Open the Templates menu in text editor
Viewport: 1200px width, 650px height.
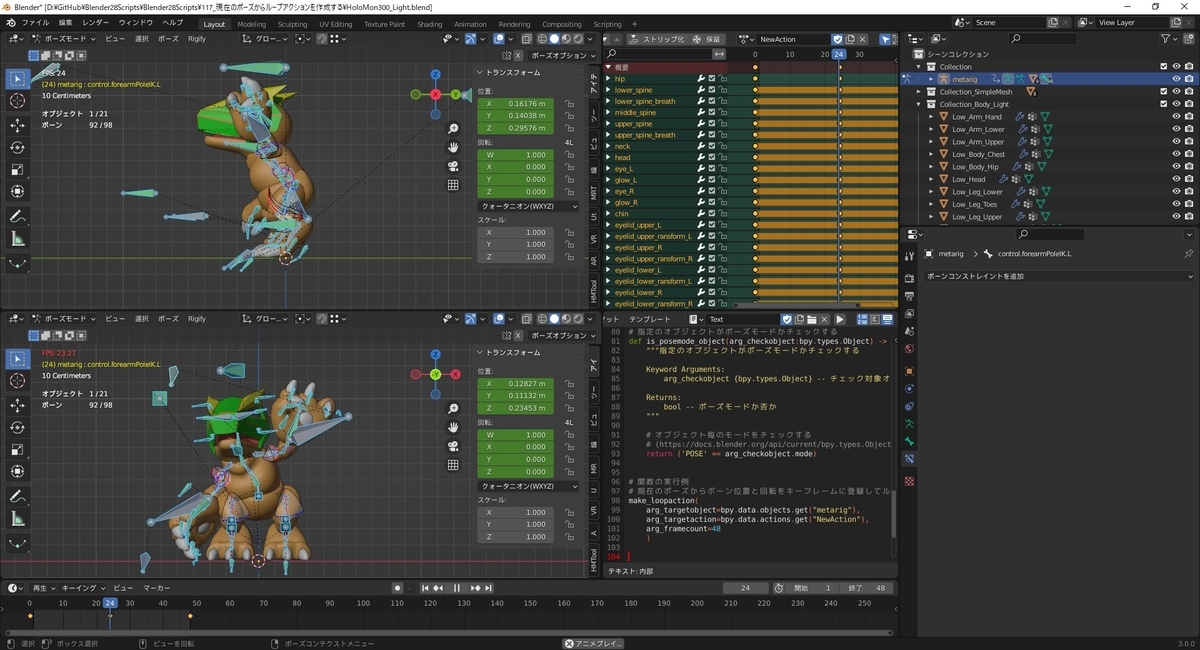pos(650,319)
